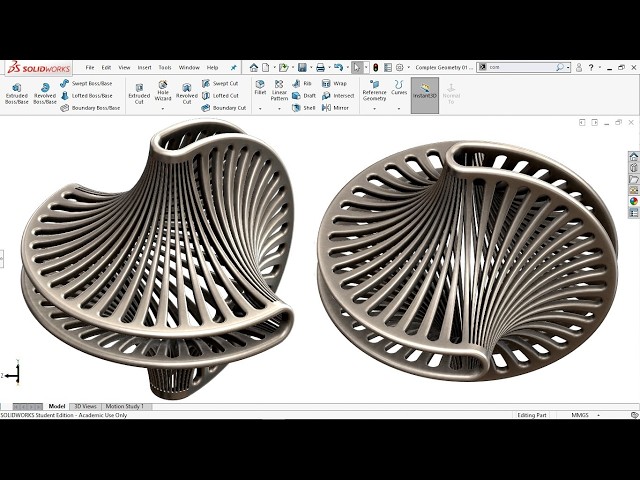Select the Linear Pattern tool

pyautogui.click(x=279, y=90)
